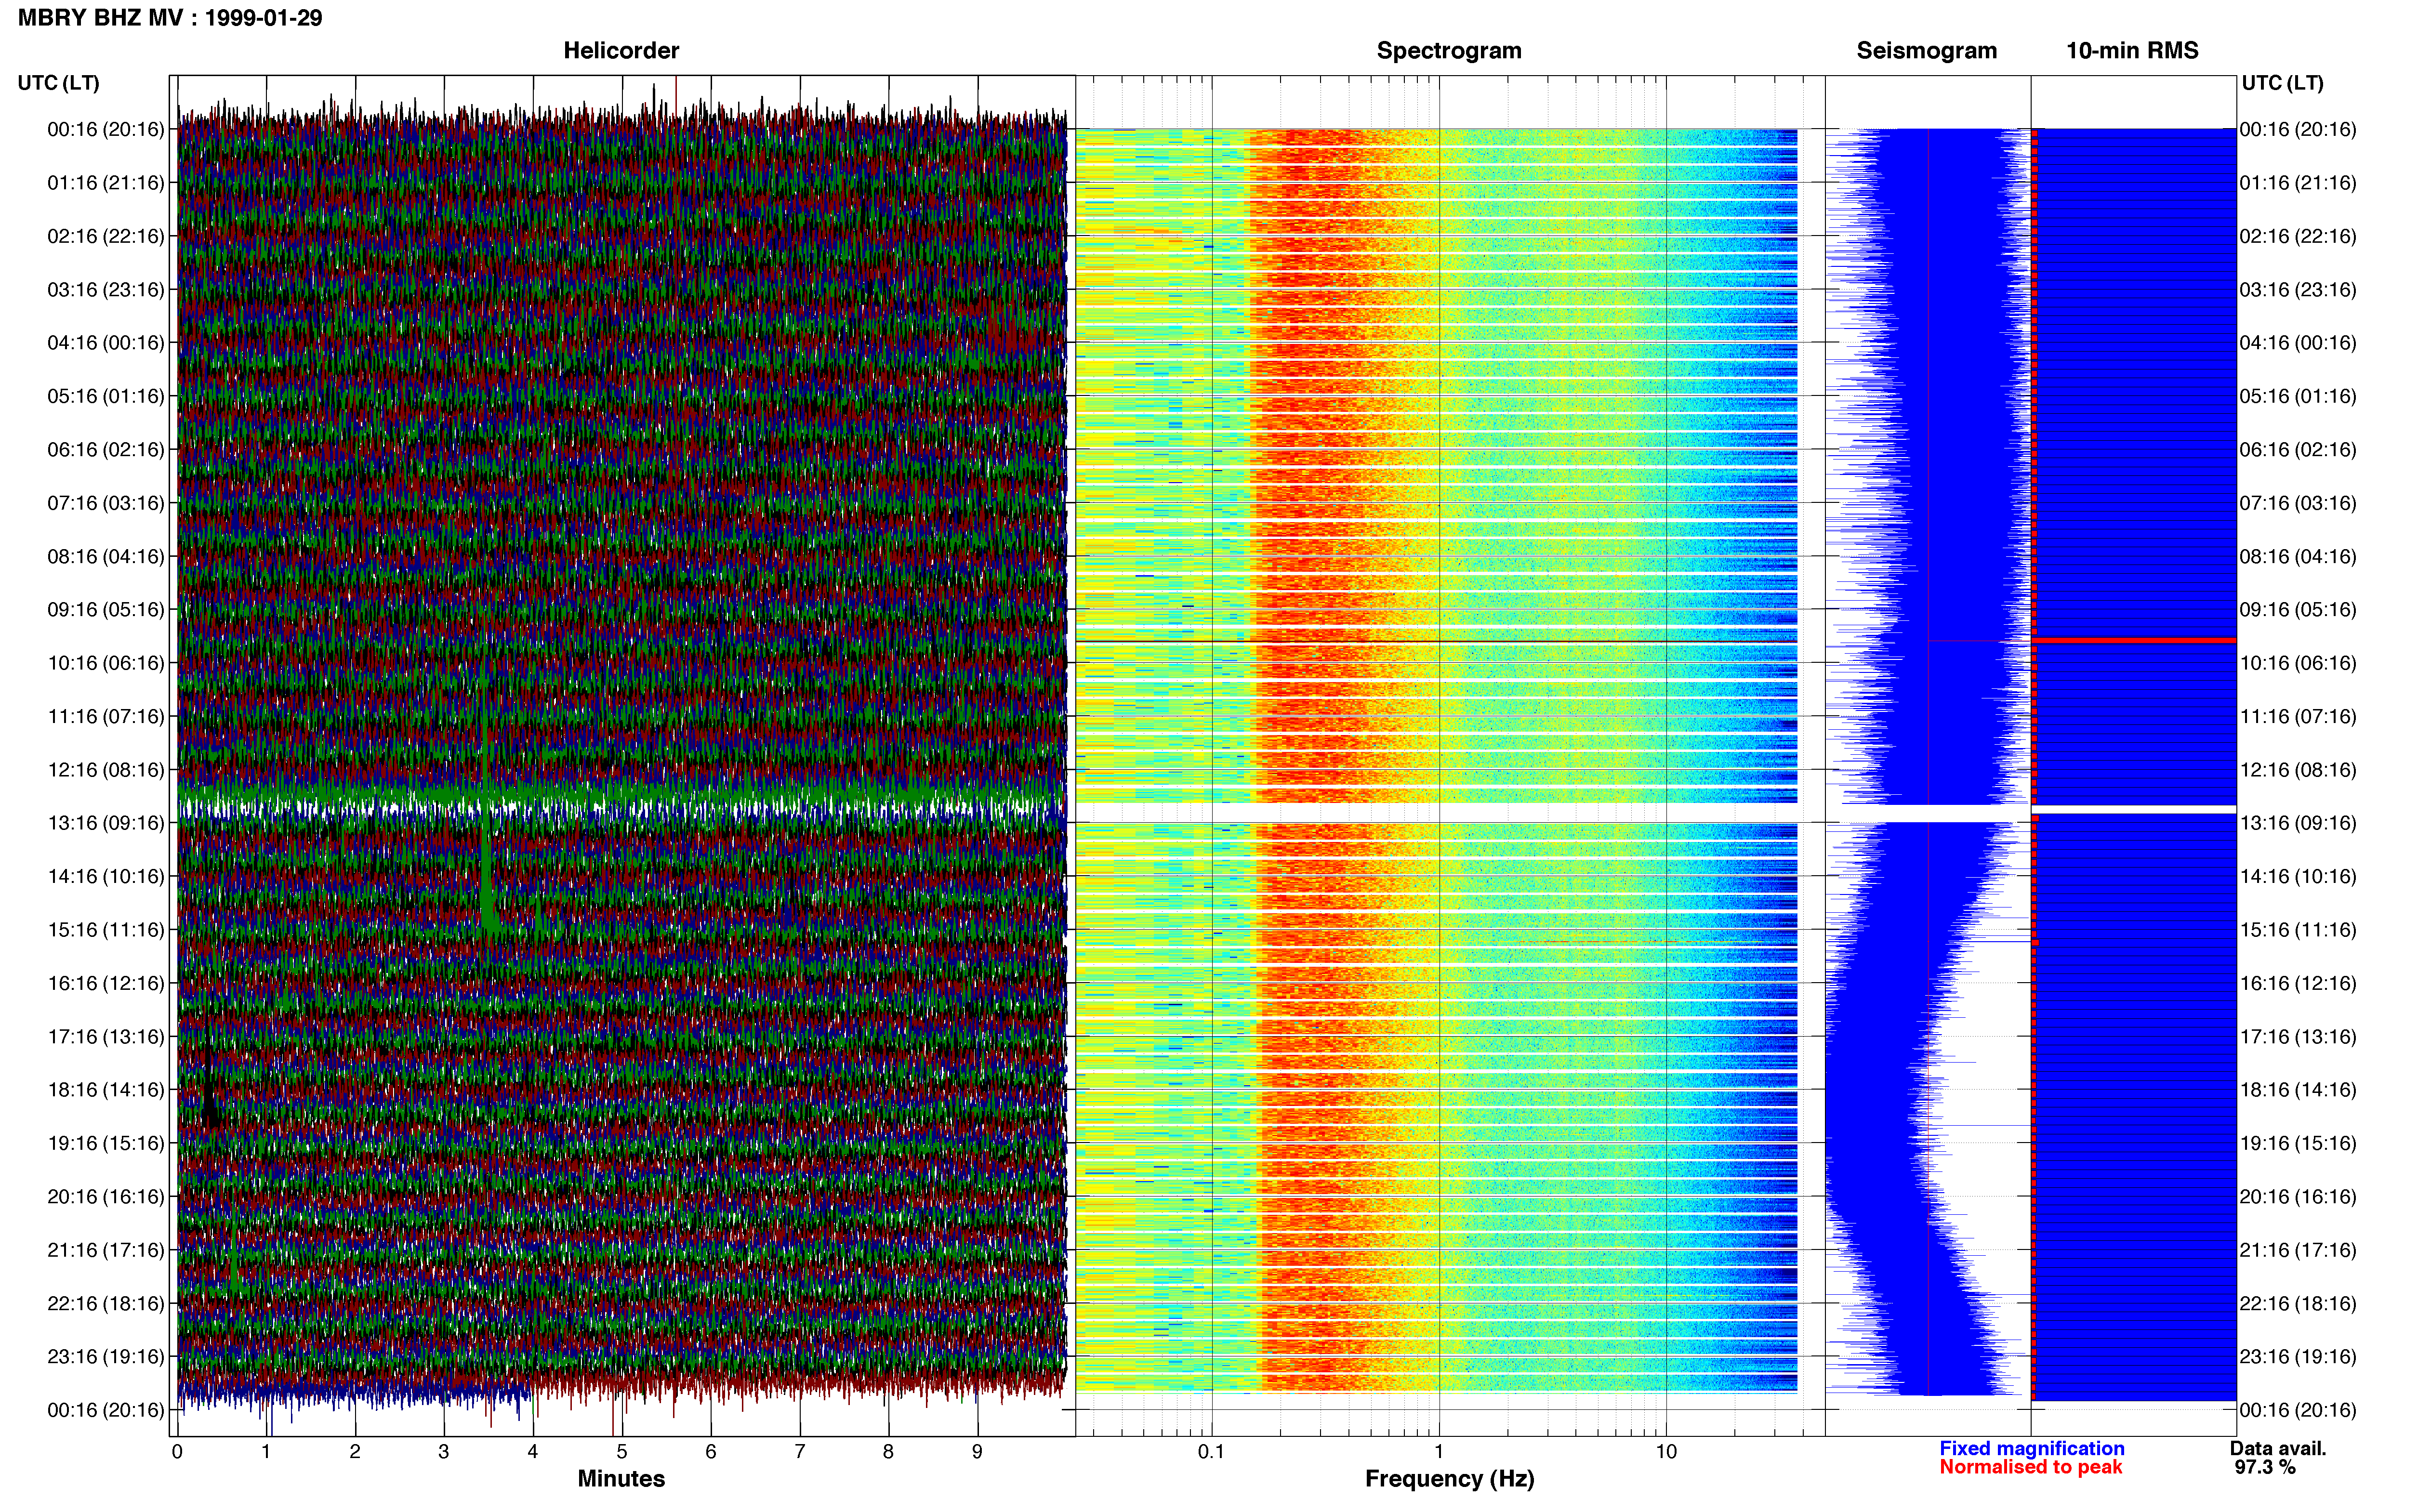Click right time label '07:16 (03:16)'

pos(2298,503)
